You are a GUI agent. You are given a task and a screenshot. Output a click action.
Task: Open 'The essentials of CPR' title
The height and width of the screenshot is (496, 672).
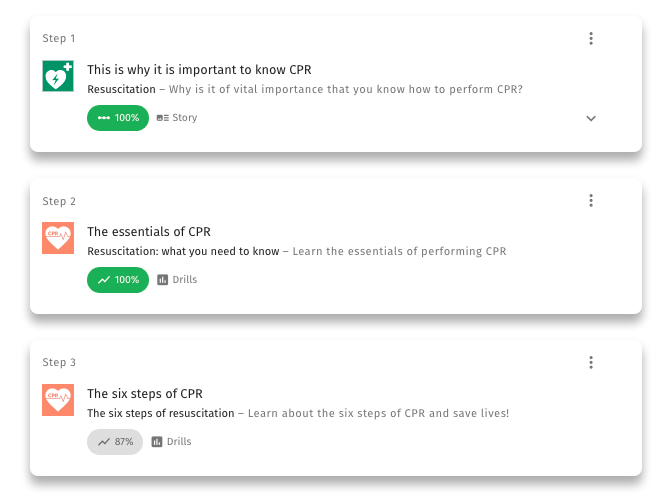tap(149, 231)
